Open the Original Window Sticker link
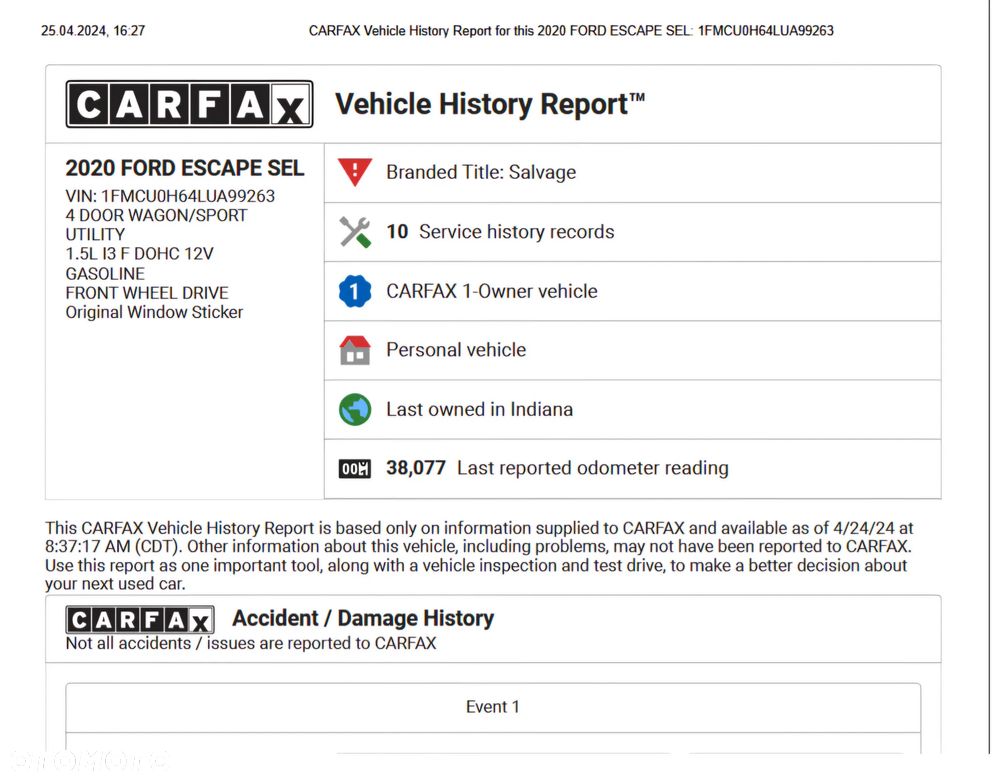The width and height of the screenshot is (1000, 781). point(154,312)
